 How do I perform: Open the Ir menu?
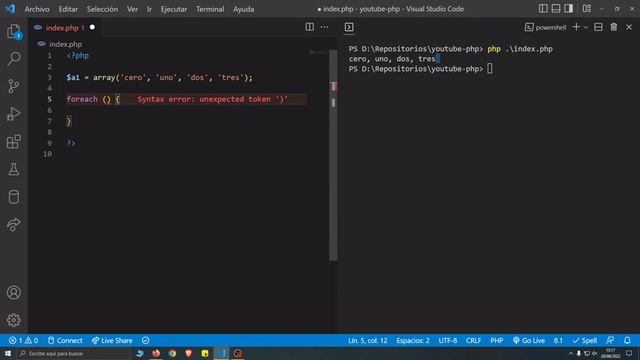pyautogui.click(x=149, y=9)
